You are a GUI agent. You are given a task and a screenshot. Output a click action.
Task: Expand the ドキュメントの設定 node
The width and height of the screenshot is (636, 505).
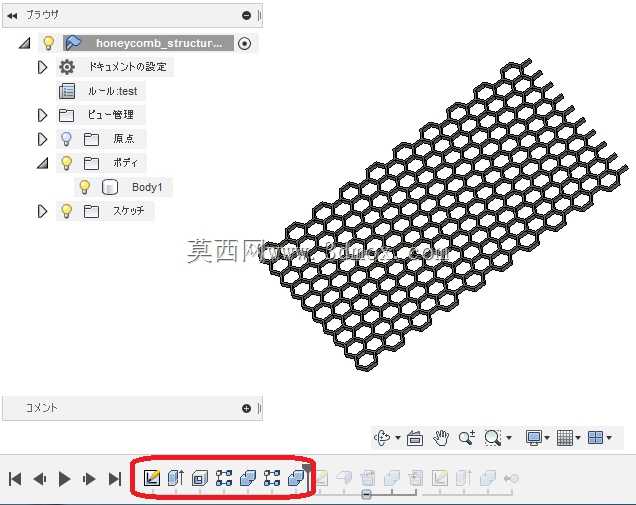[x=42, y=67]
